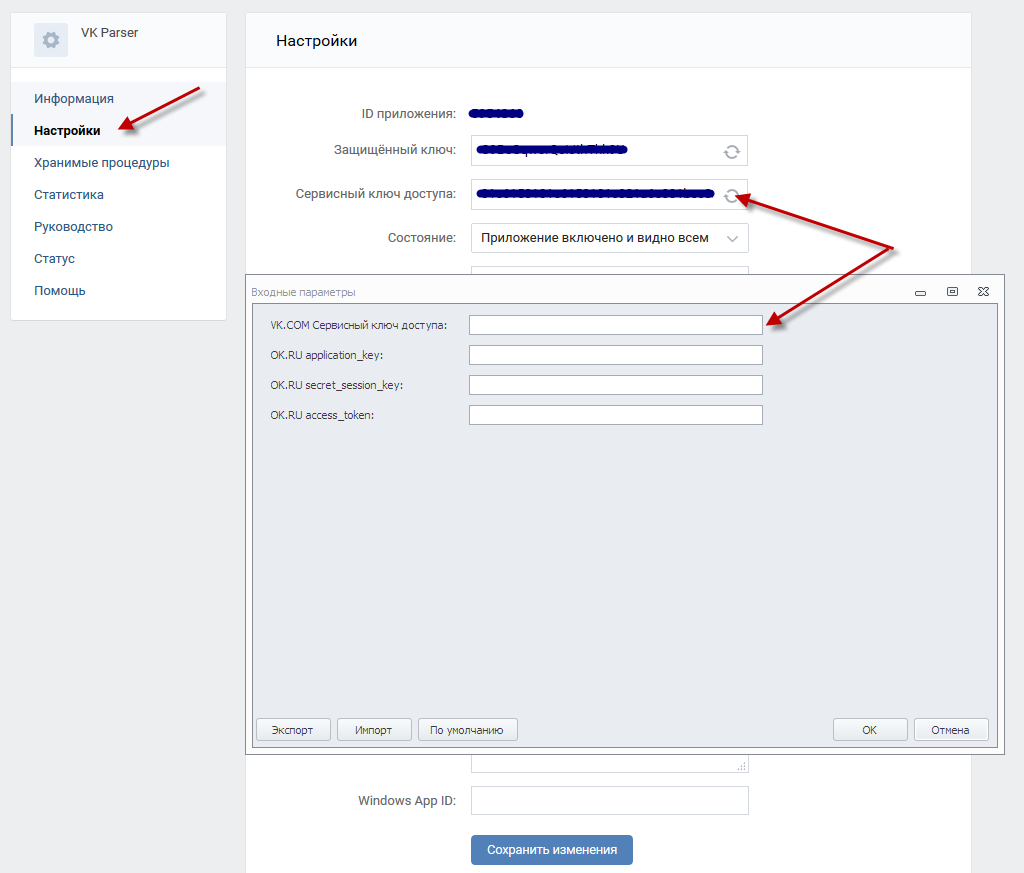Image resolution: width=1024 pixels, height=873 pixels.
Task: Maximize the Входные параметры dialog
Action: [952, 292]
